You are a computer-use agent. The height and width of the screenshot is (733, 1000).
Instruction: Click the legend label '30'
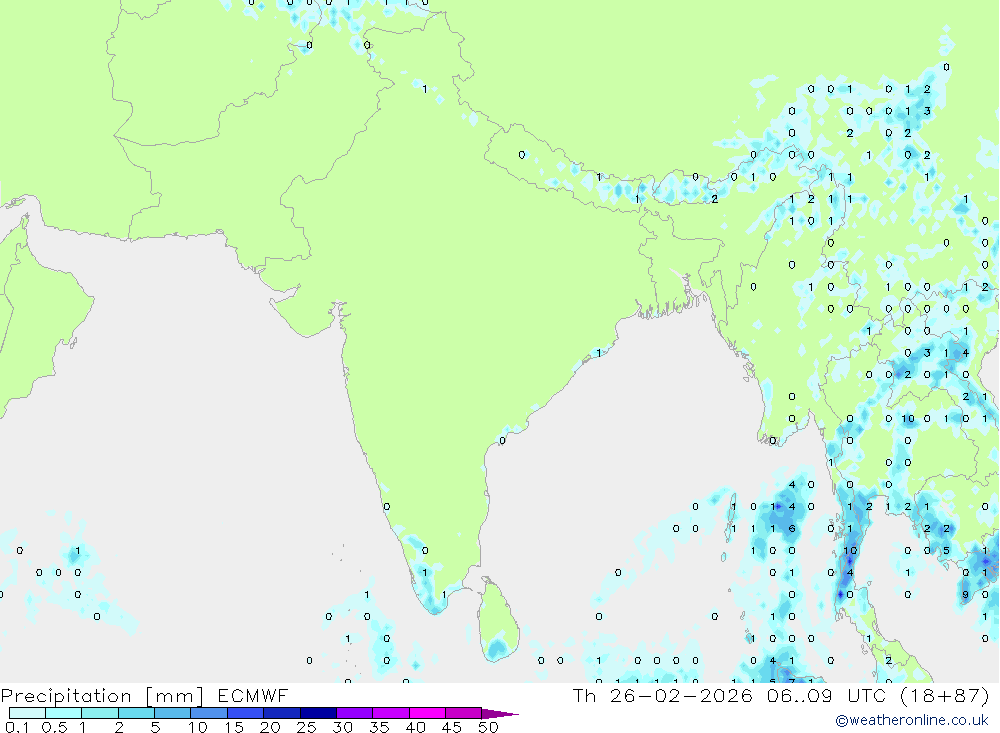[x=342, y=727]
